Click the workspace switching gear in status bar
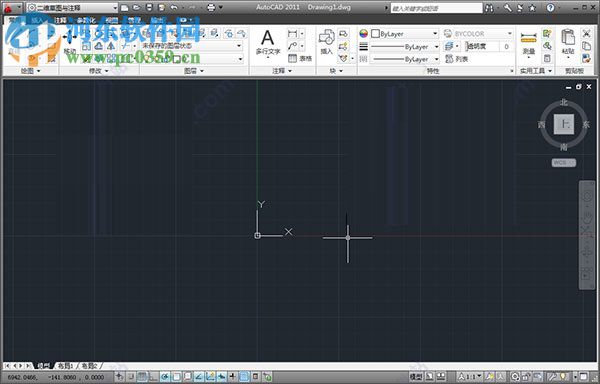Image resolution: width=600 pixels, height=384 pixels. pos(515,377)
